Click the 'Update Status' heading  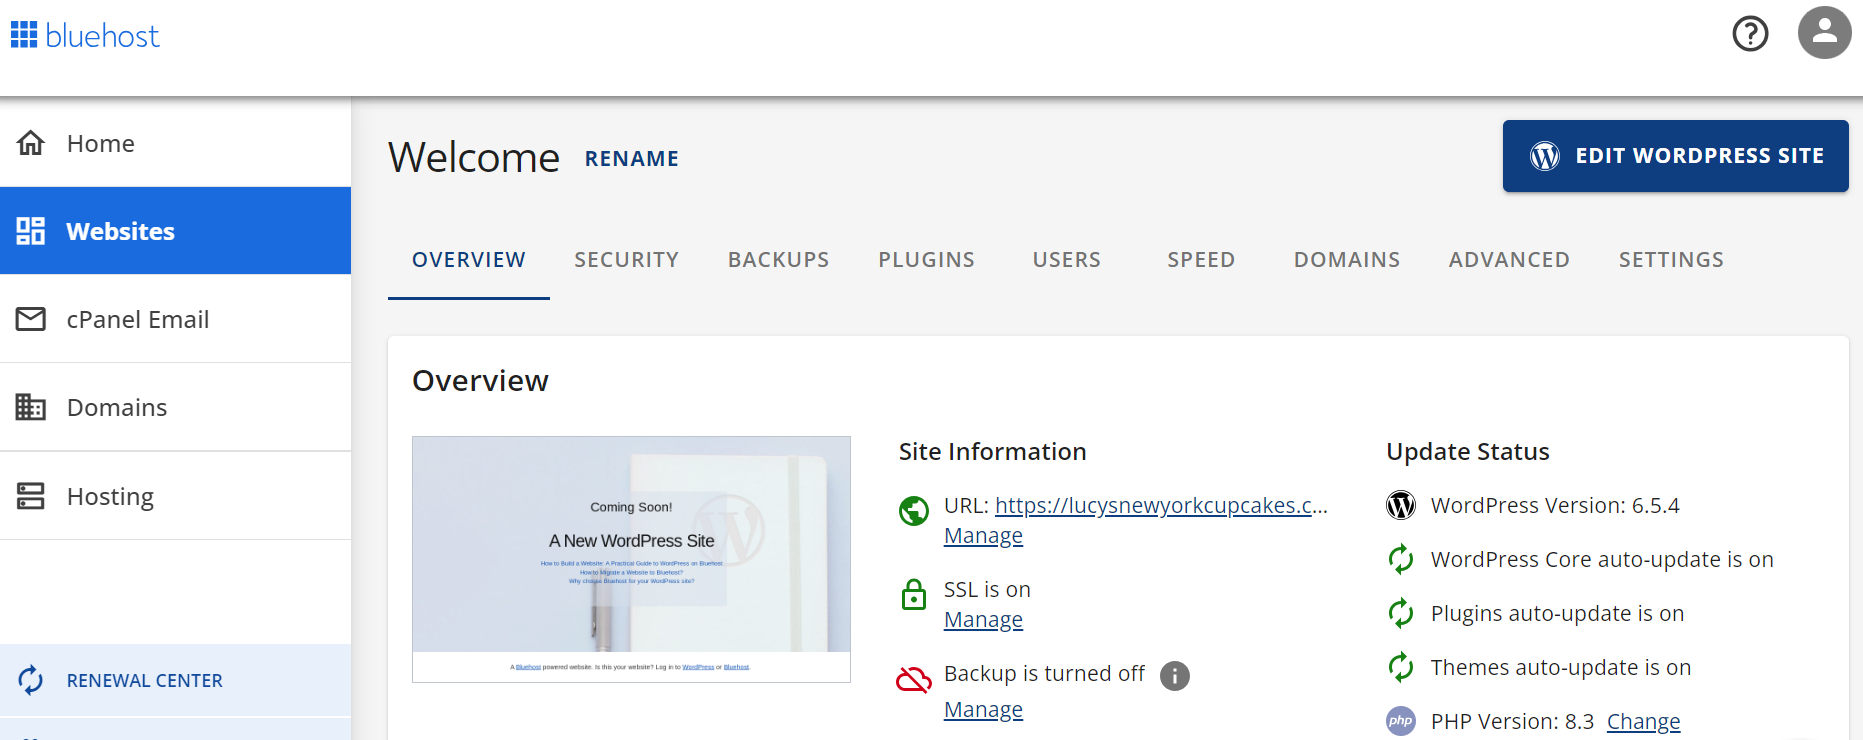1467,452
